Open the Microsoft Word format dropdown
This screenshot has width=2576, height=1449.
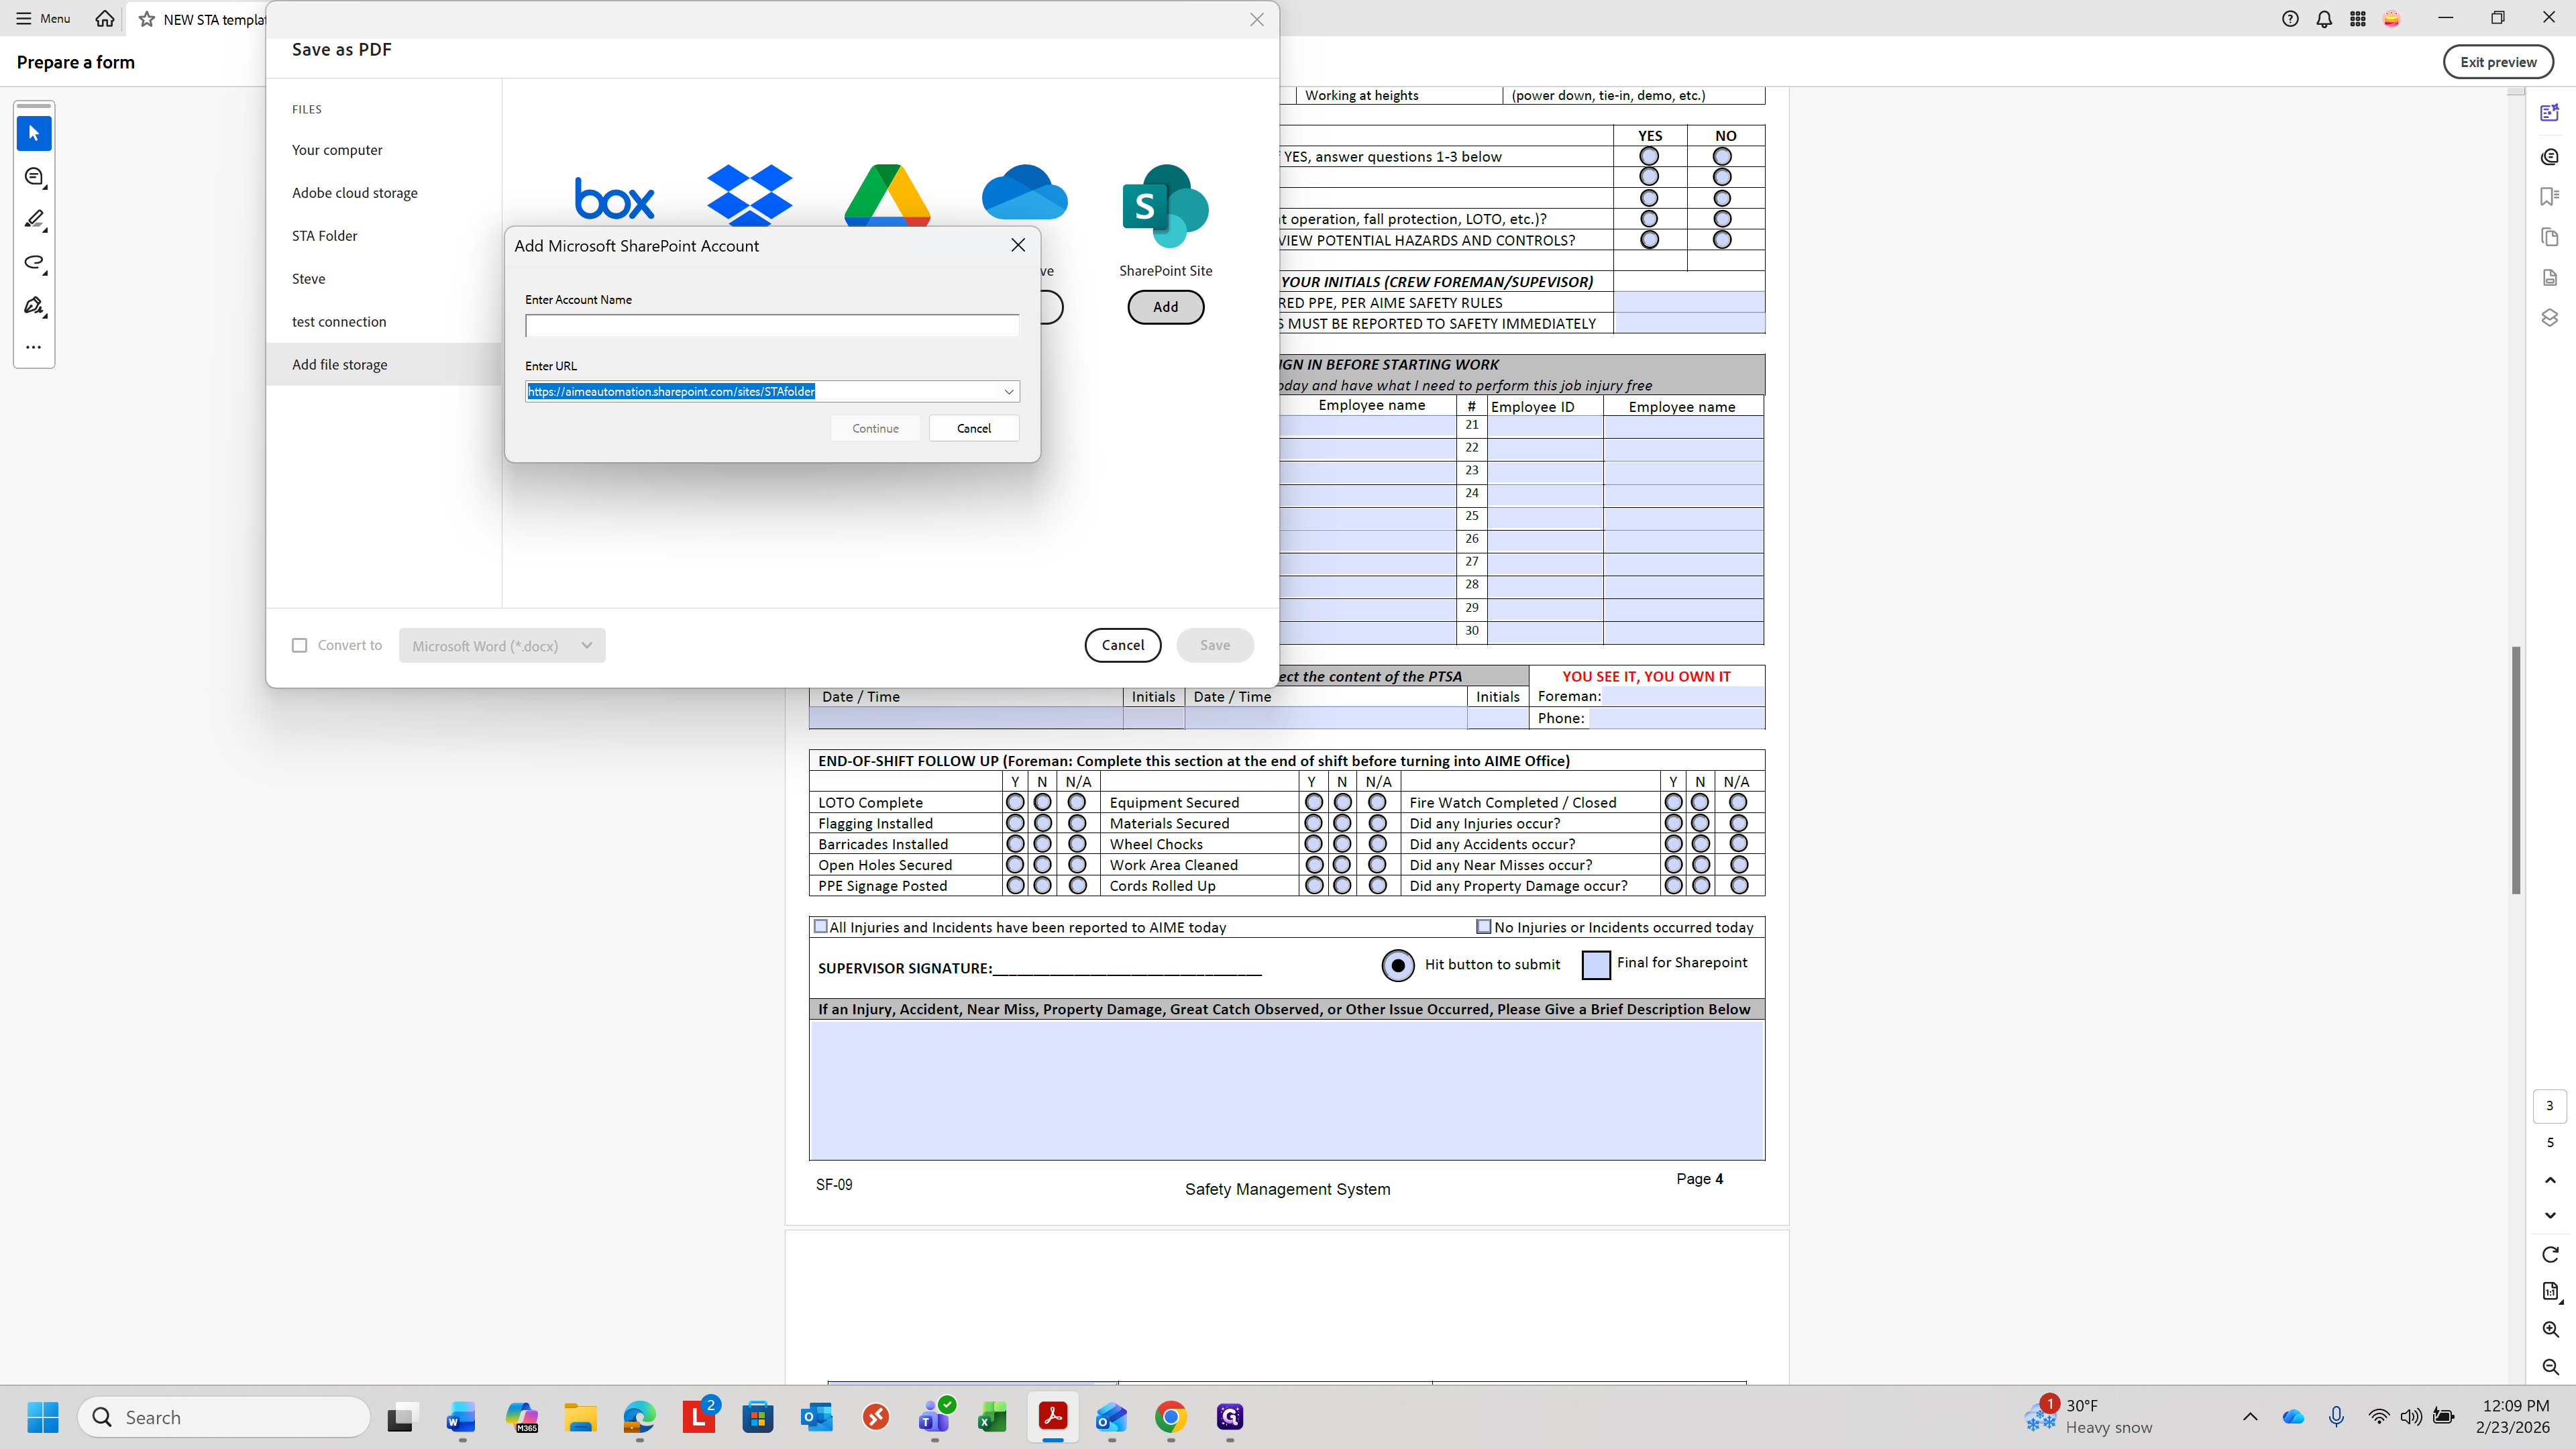pyautogui.click(x=502, y=645)
